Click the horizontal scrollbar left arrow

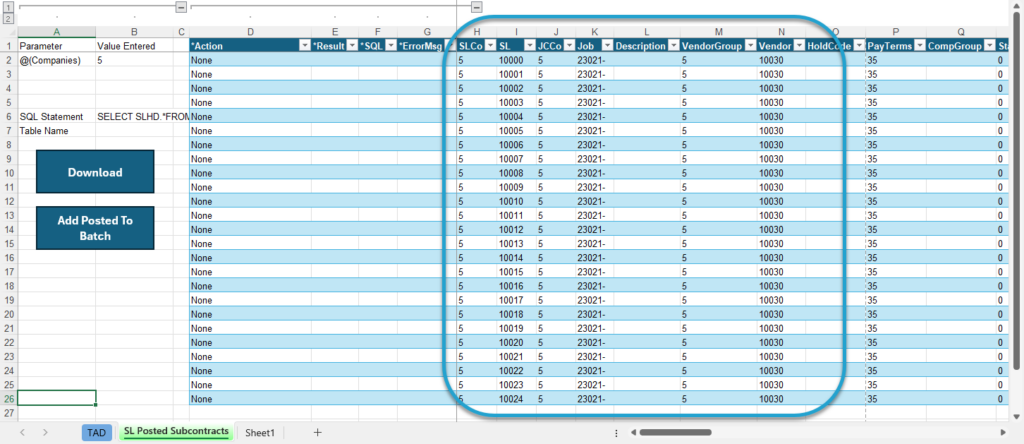(x=632, y=432)
